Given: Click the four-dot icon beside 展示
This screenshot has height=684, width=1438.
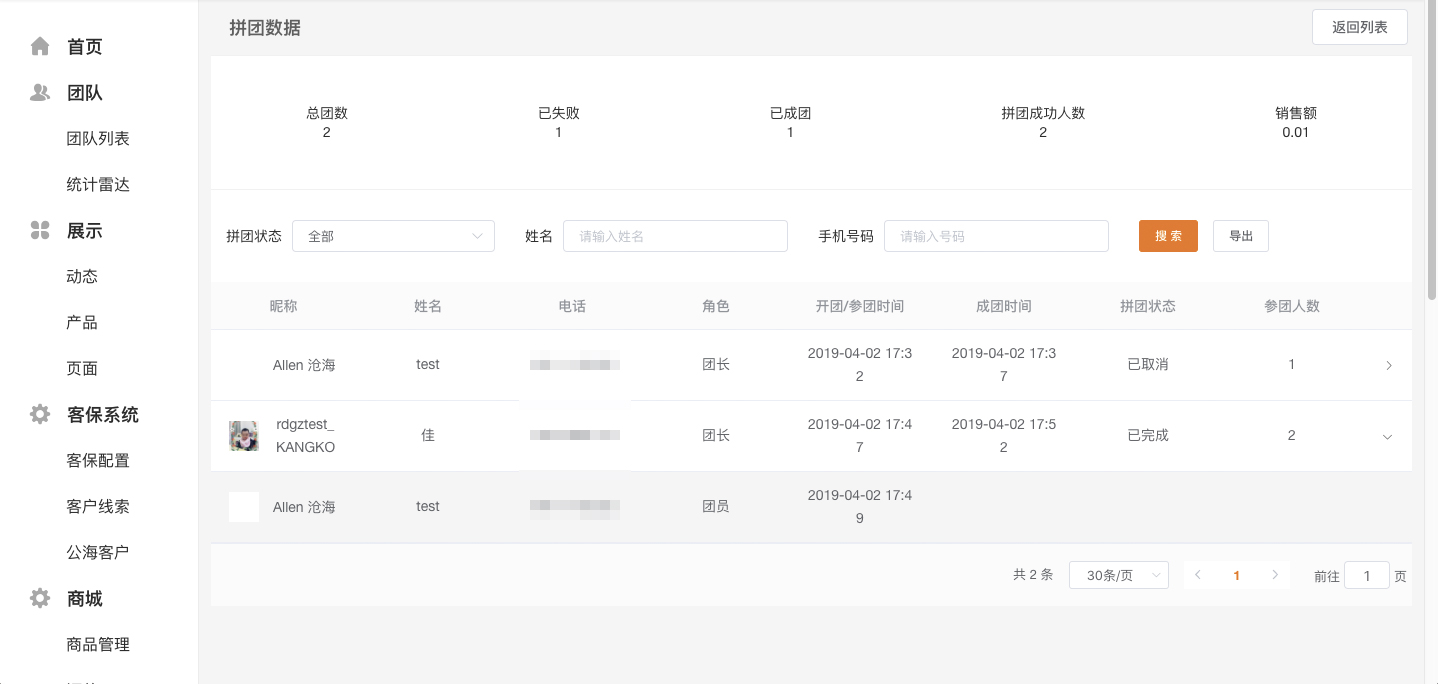Looking at the screenshot, I should (x=40, y=231).
